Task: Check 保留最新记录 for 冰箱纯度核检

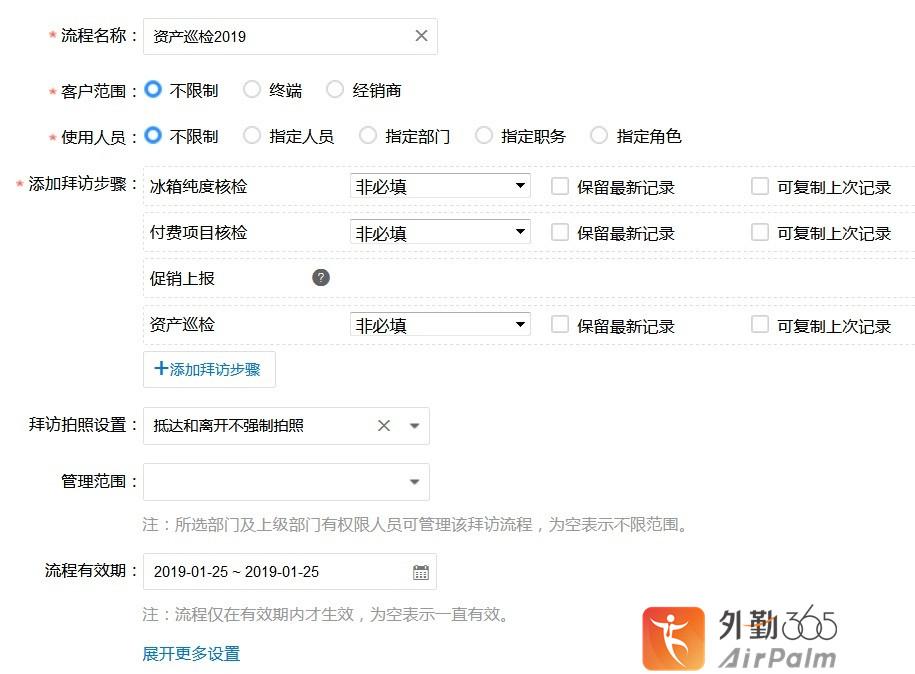Action: (560, 186)
